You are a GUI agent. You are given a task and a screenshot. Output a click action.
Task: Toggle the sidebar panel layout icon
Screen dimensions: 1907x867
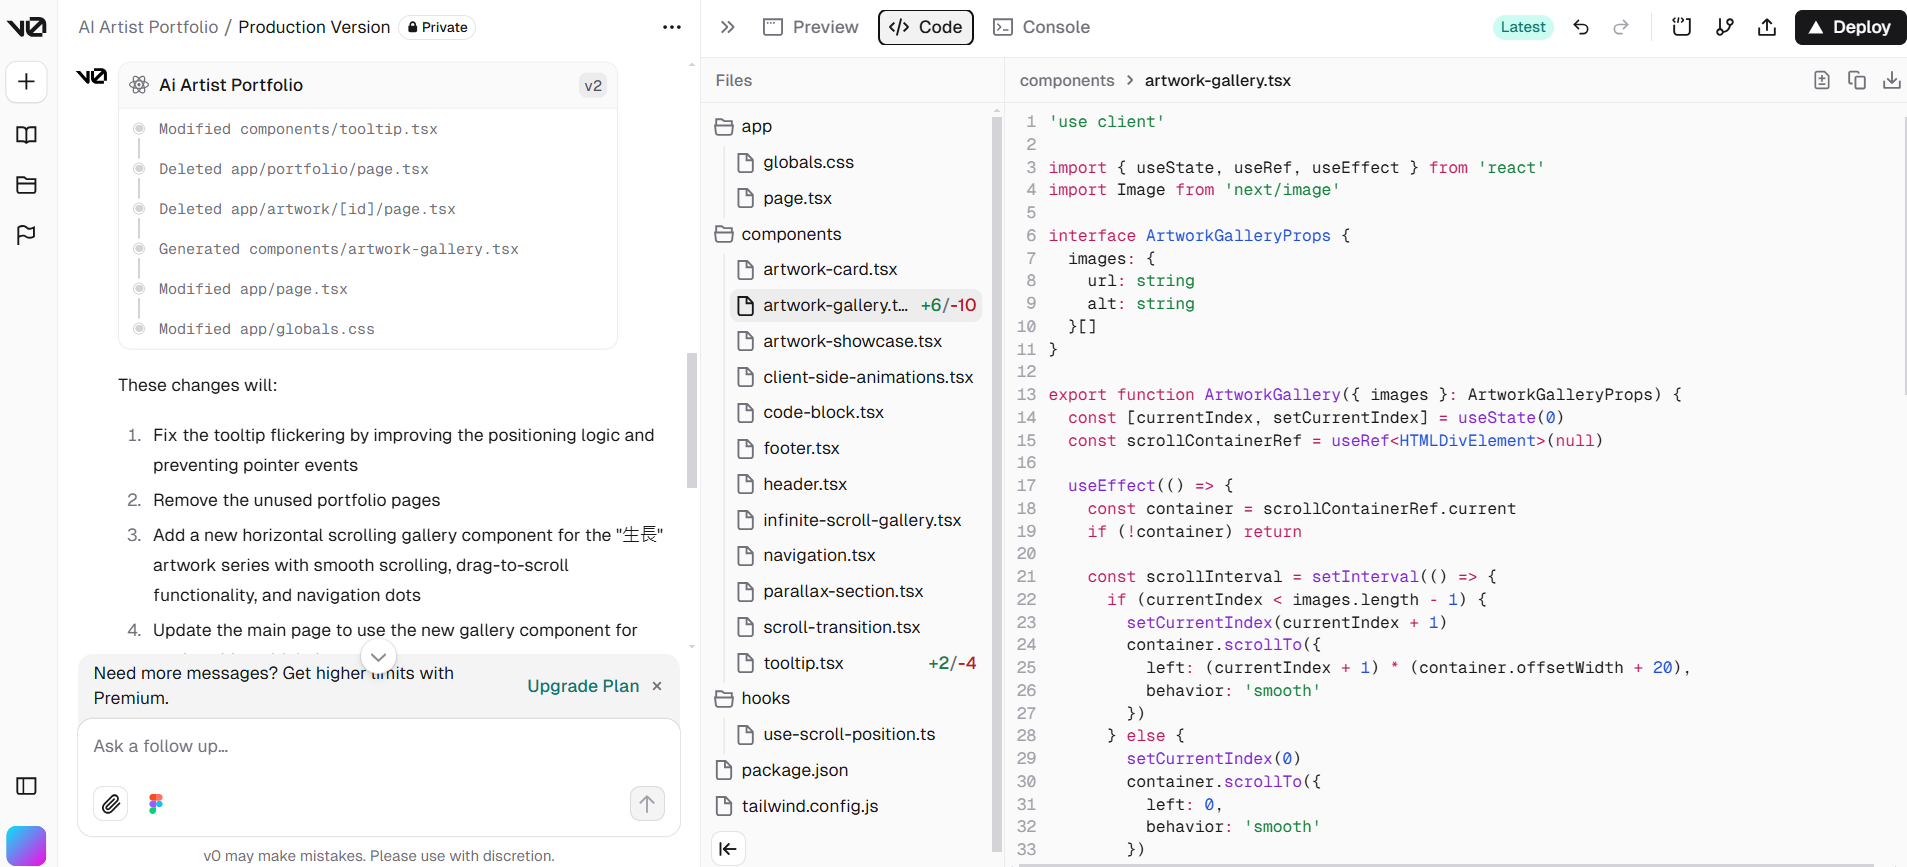coord(27,786)
